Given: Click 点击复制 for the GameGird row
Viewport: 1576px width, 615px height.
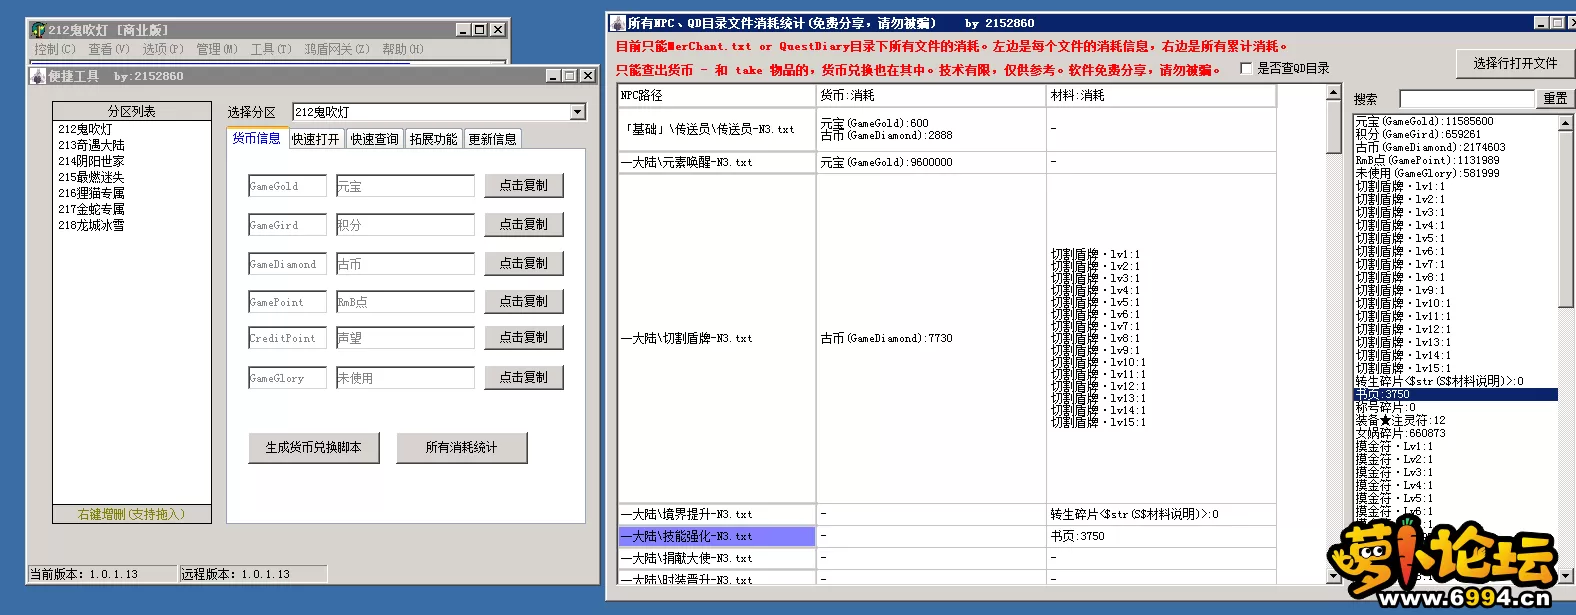Looking at the screenshot, I should tap(524, 225).
